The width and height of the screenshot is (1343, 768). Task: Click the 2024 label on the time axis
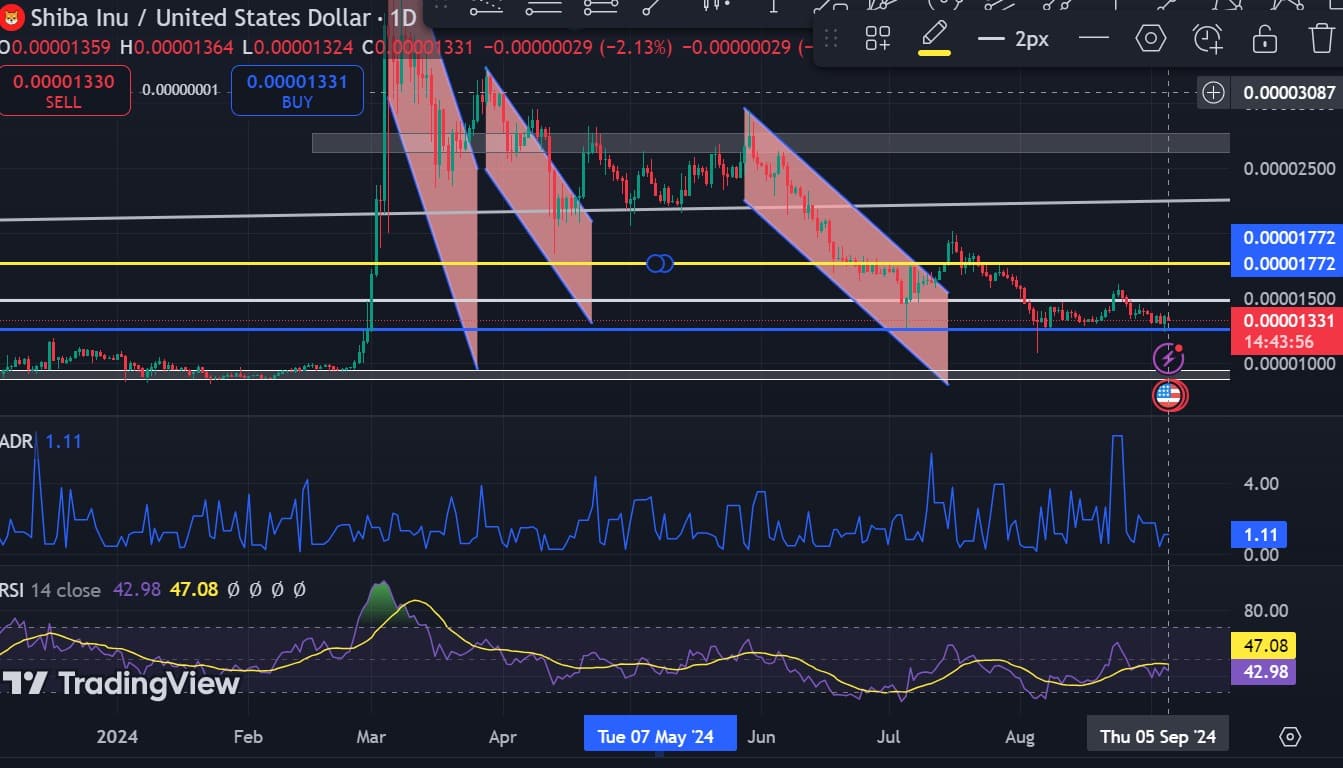117,737
